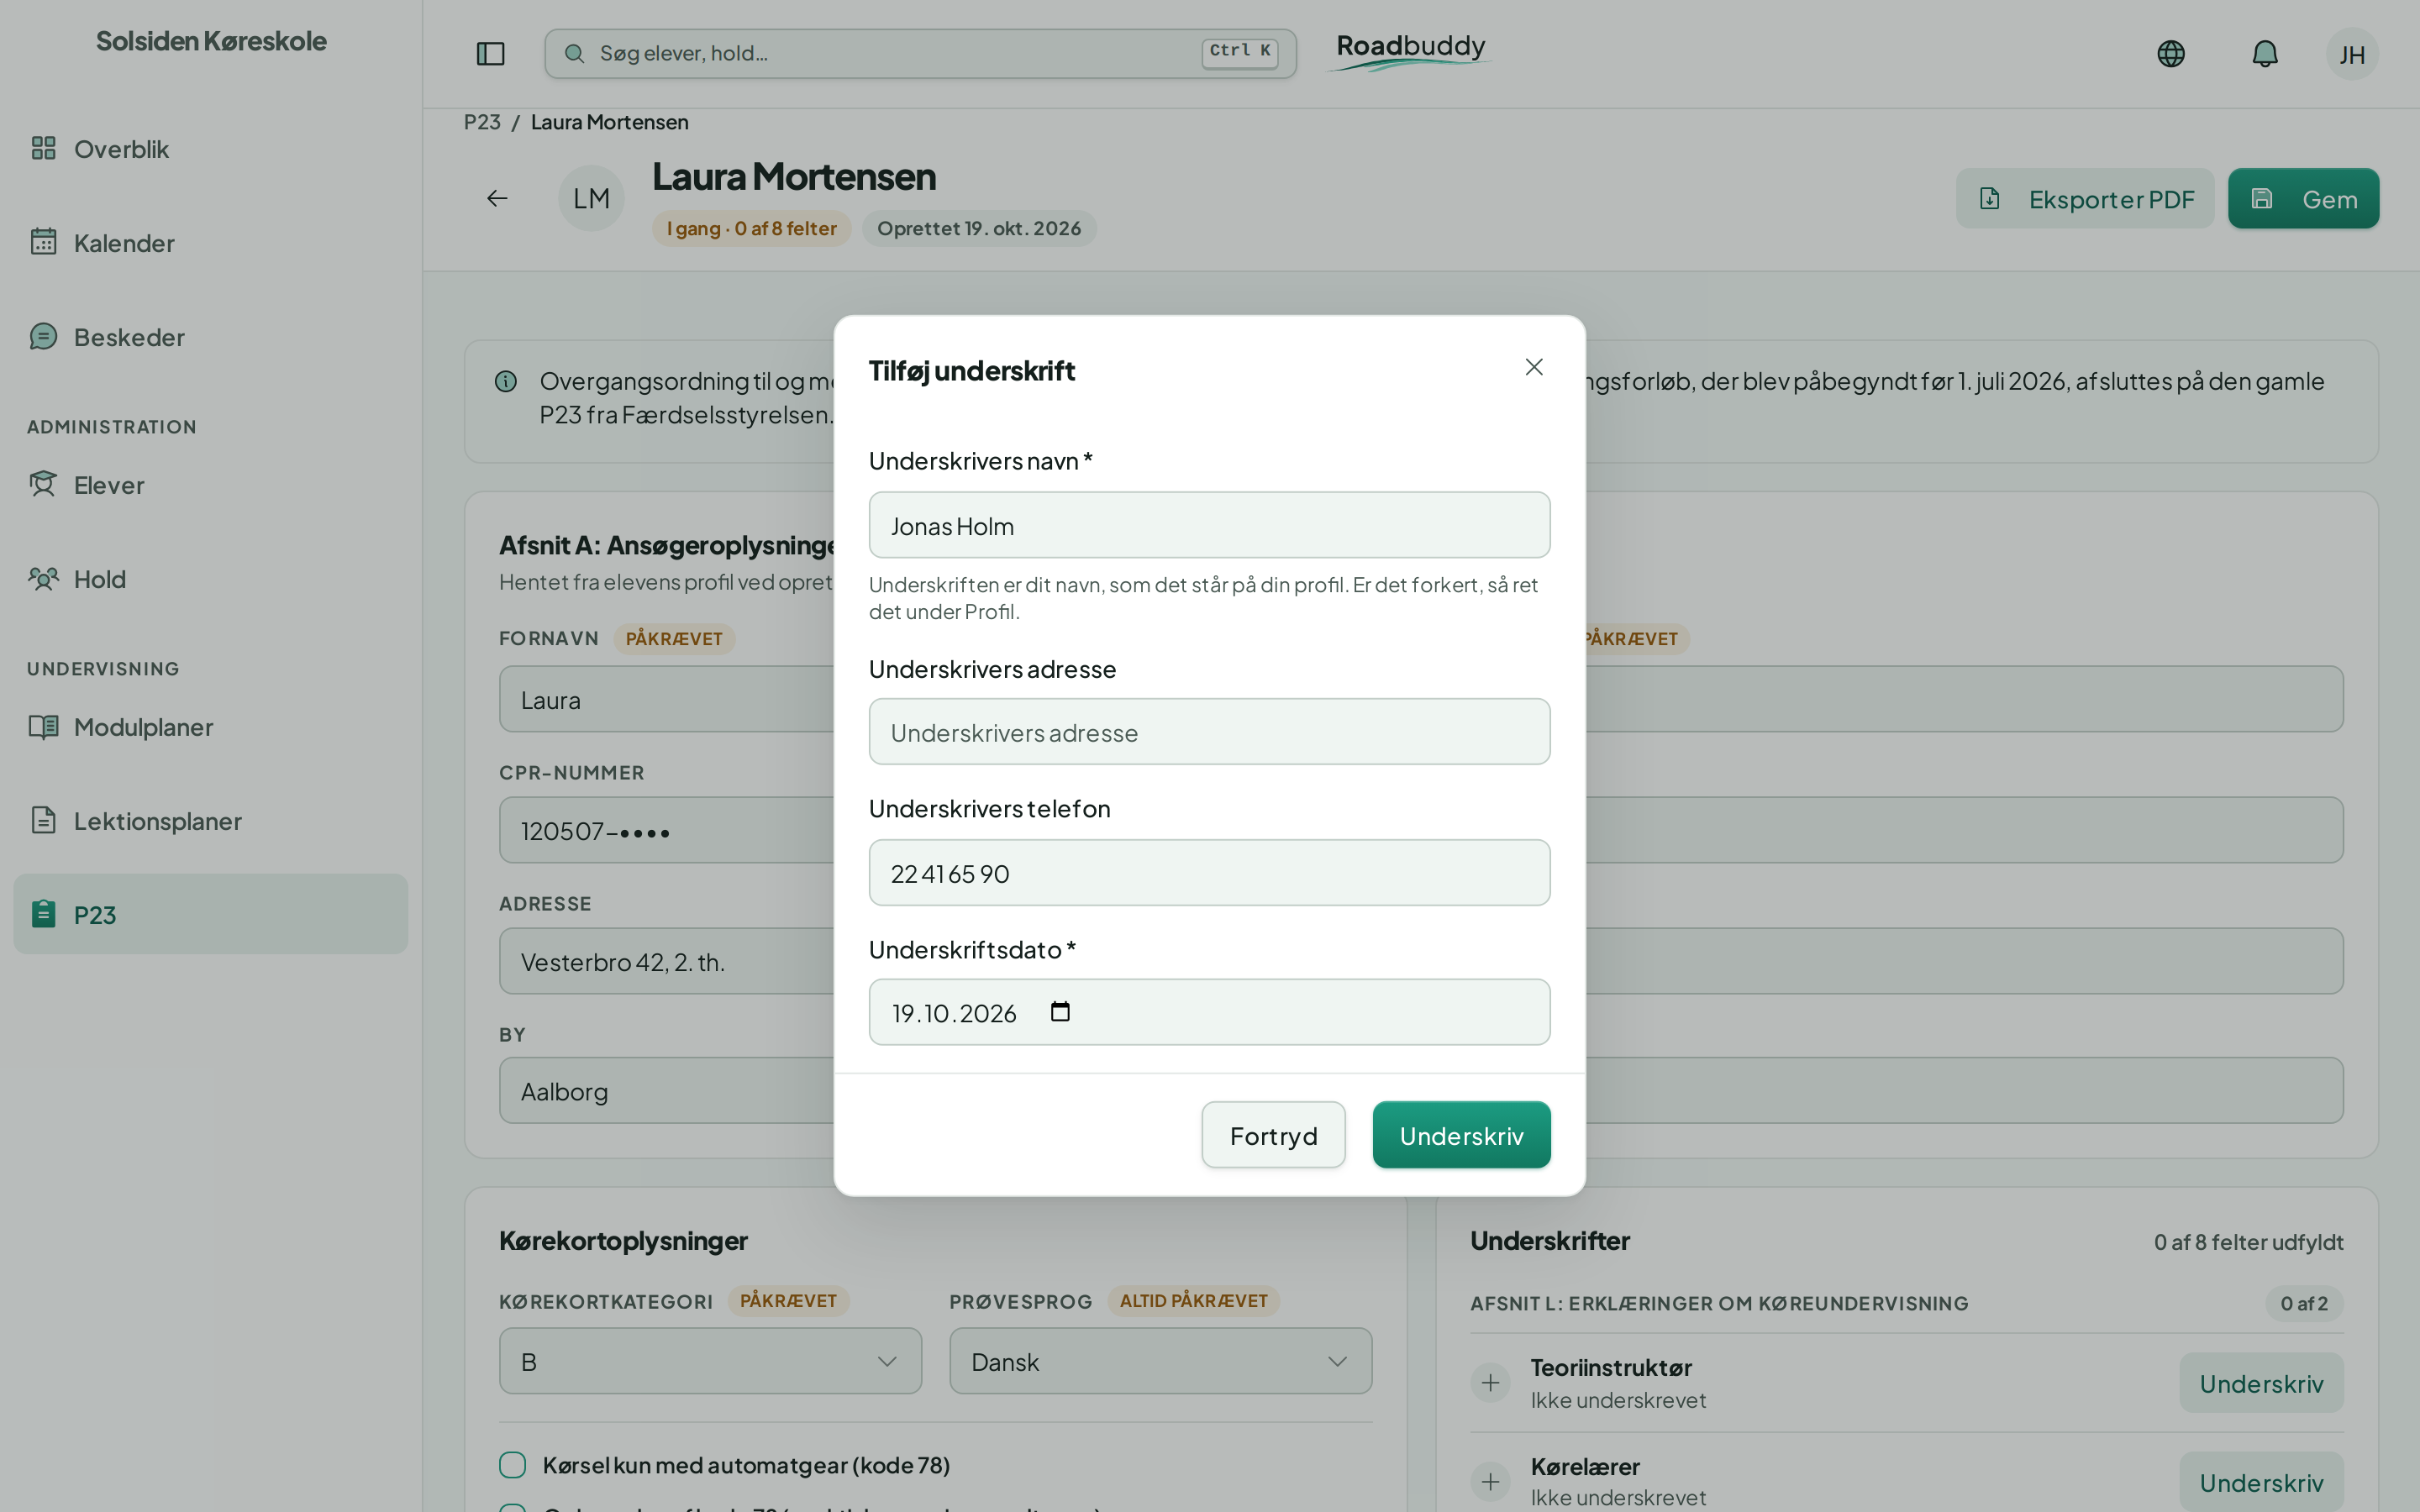Save with the Gem button
Viewport: 2420px width, 1512px height.
point(2303,198)
